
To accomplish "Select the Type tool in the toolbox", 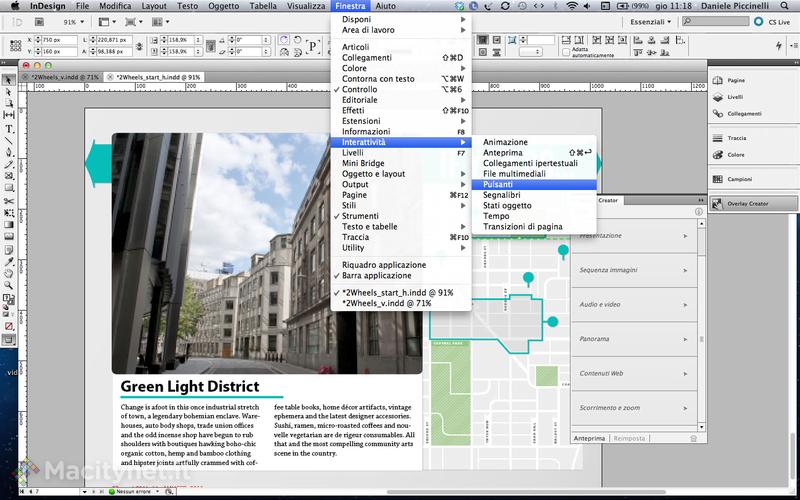I will (9, 129).
